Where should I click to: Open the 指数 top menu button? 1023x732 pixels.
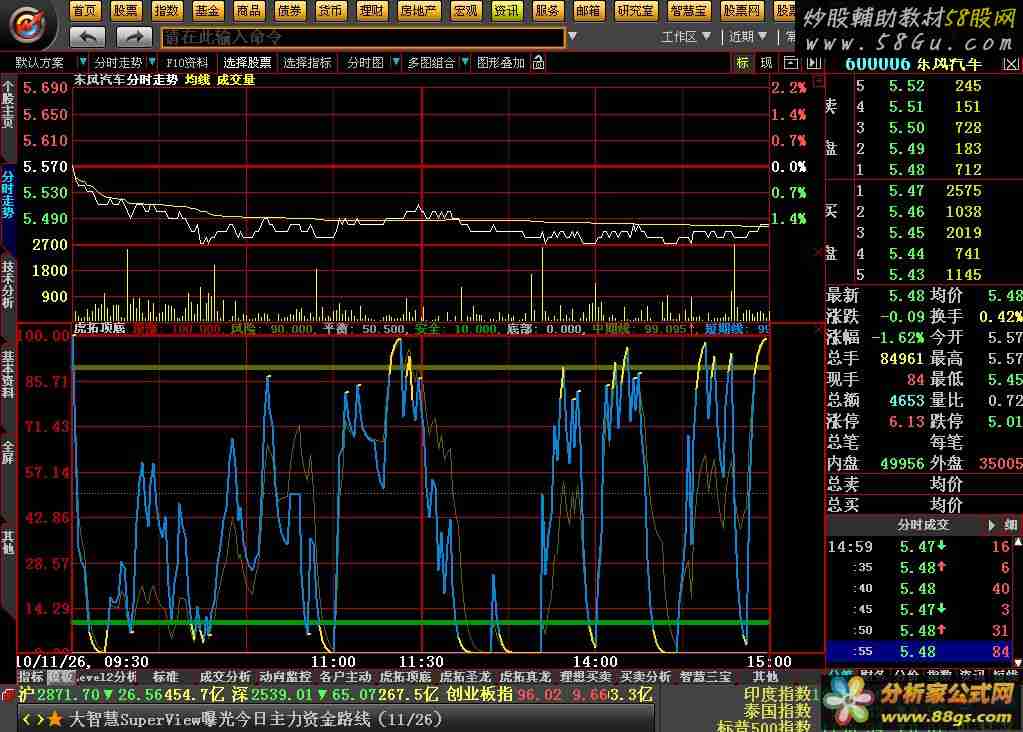(166, 10)
